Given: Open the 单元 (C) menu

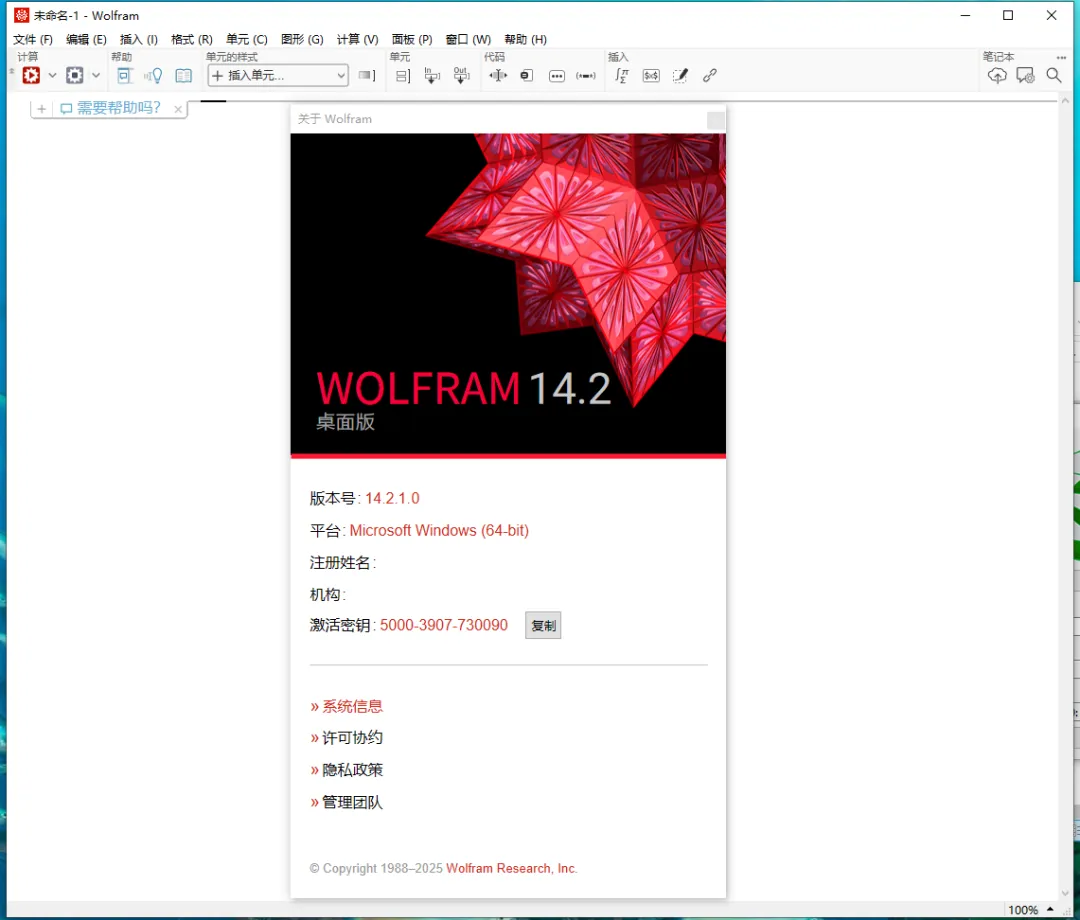Looking at the screenshot, I should click(x=247, y=39).
